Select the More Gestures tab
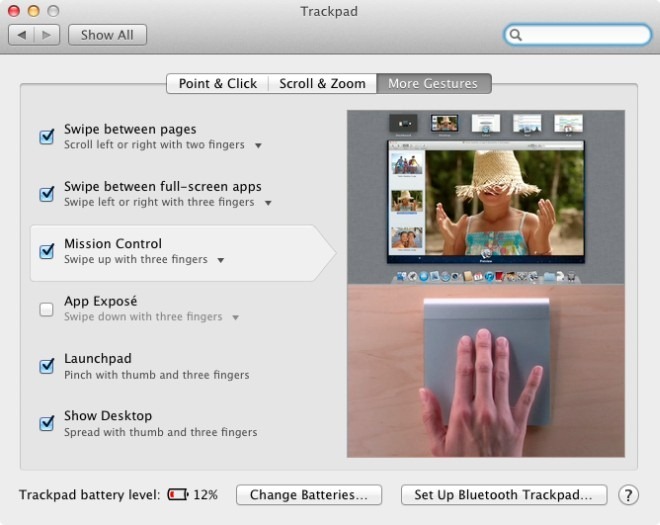 click(434, 83)
